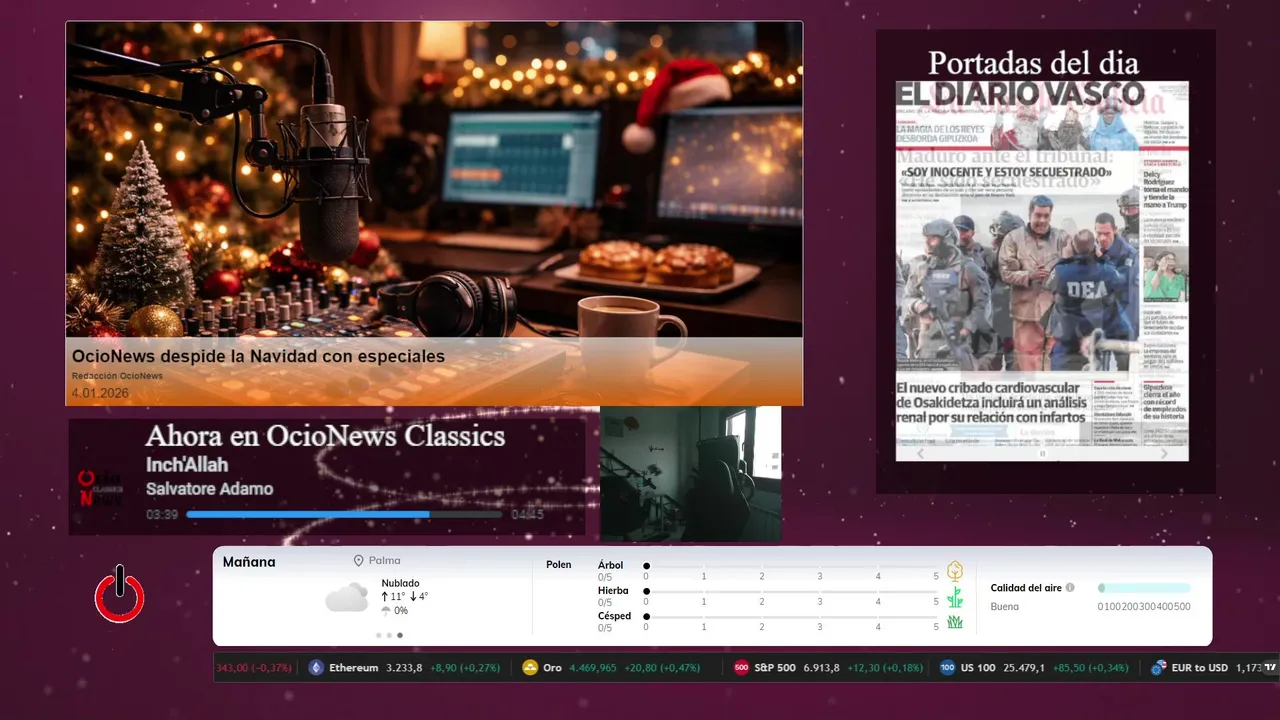Click the Césped pollen level slider
The height and width of the screenshot is (720, 1280).
click(791, 617)
